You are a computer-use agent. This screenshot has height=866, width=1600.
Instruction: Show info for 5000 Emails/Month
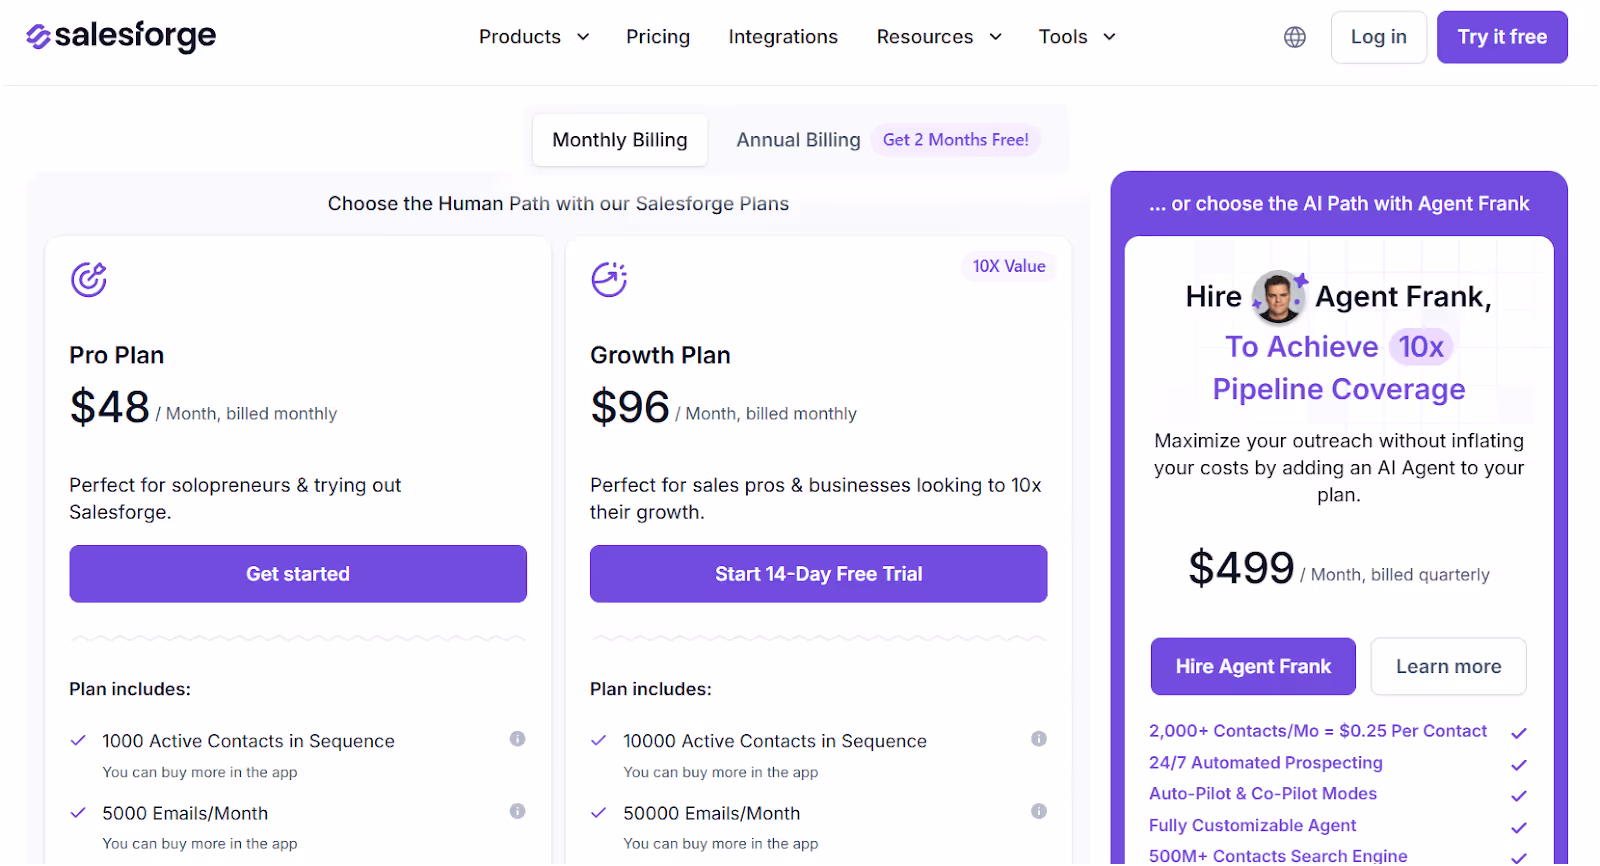click(x=517, y=811)
